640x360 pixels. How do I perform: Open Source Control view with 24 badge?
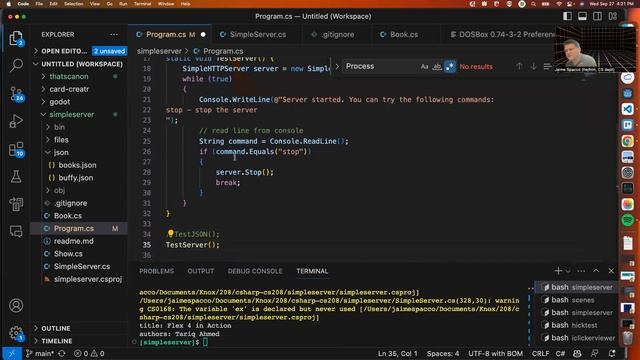pos(16,93)
